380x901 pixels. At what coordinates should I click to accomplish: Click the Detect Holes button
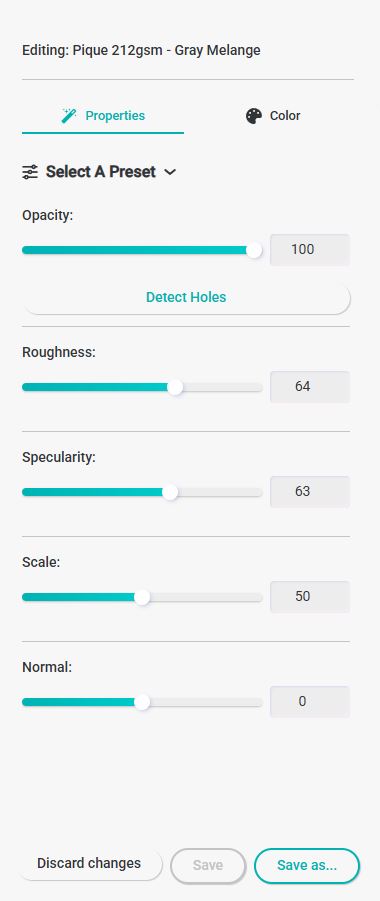(x=186, y=298)
